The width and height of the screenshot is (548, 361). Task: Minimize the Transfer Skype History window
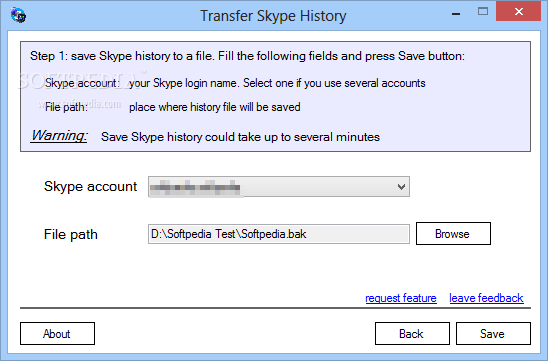pyautogui.click(x=456, y=14)
